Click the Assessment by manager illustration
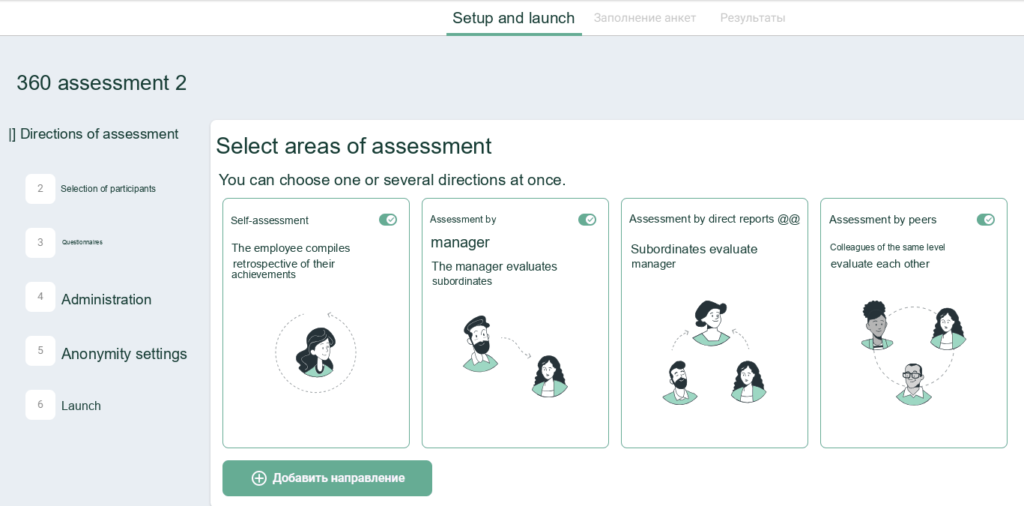The width and height of the screenshot is (1024, 506). pyautogui.click(x=515, y=357)
